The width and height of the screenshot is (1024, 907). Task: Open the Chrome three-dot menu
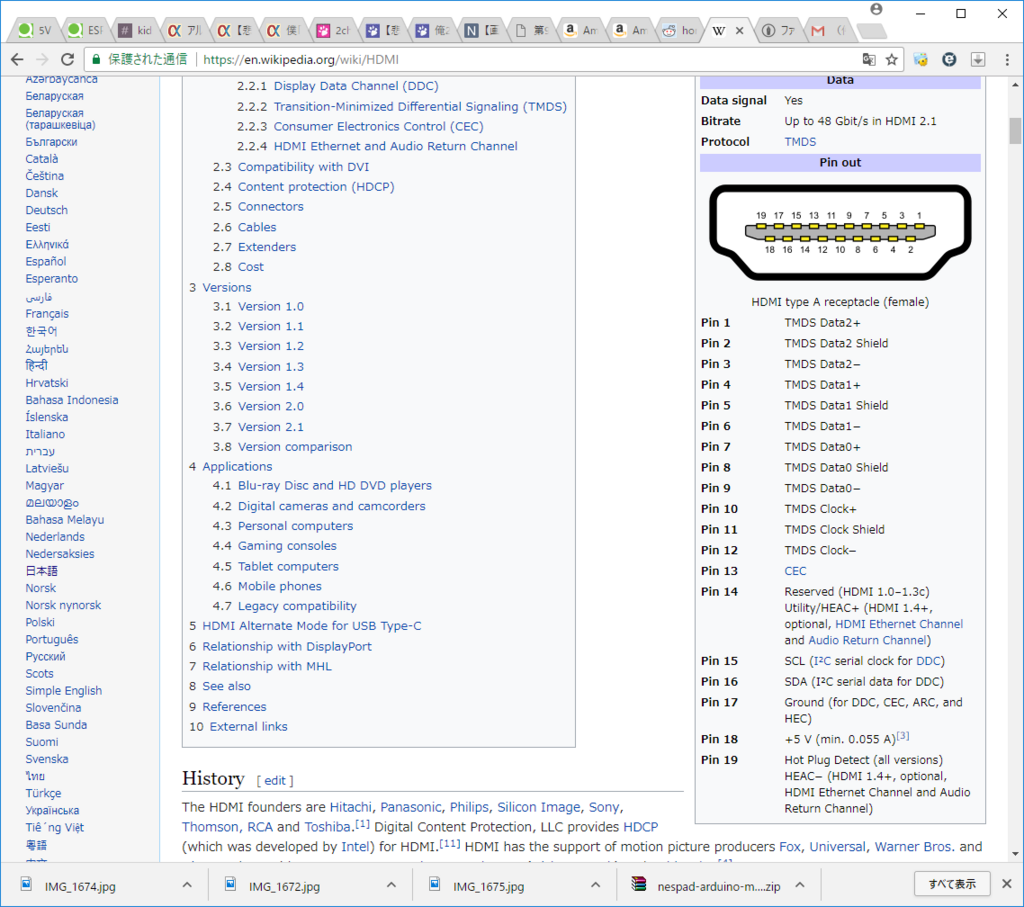(x=1007, y=59)
